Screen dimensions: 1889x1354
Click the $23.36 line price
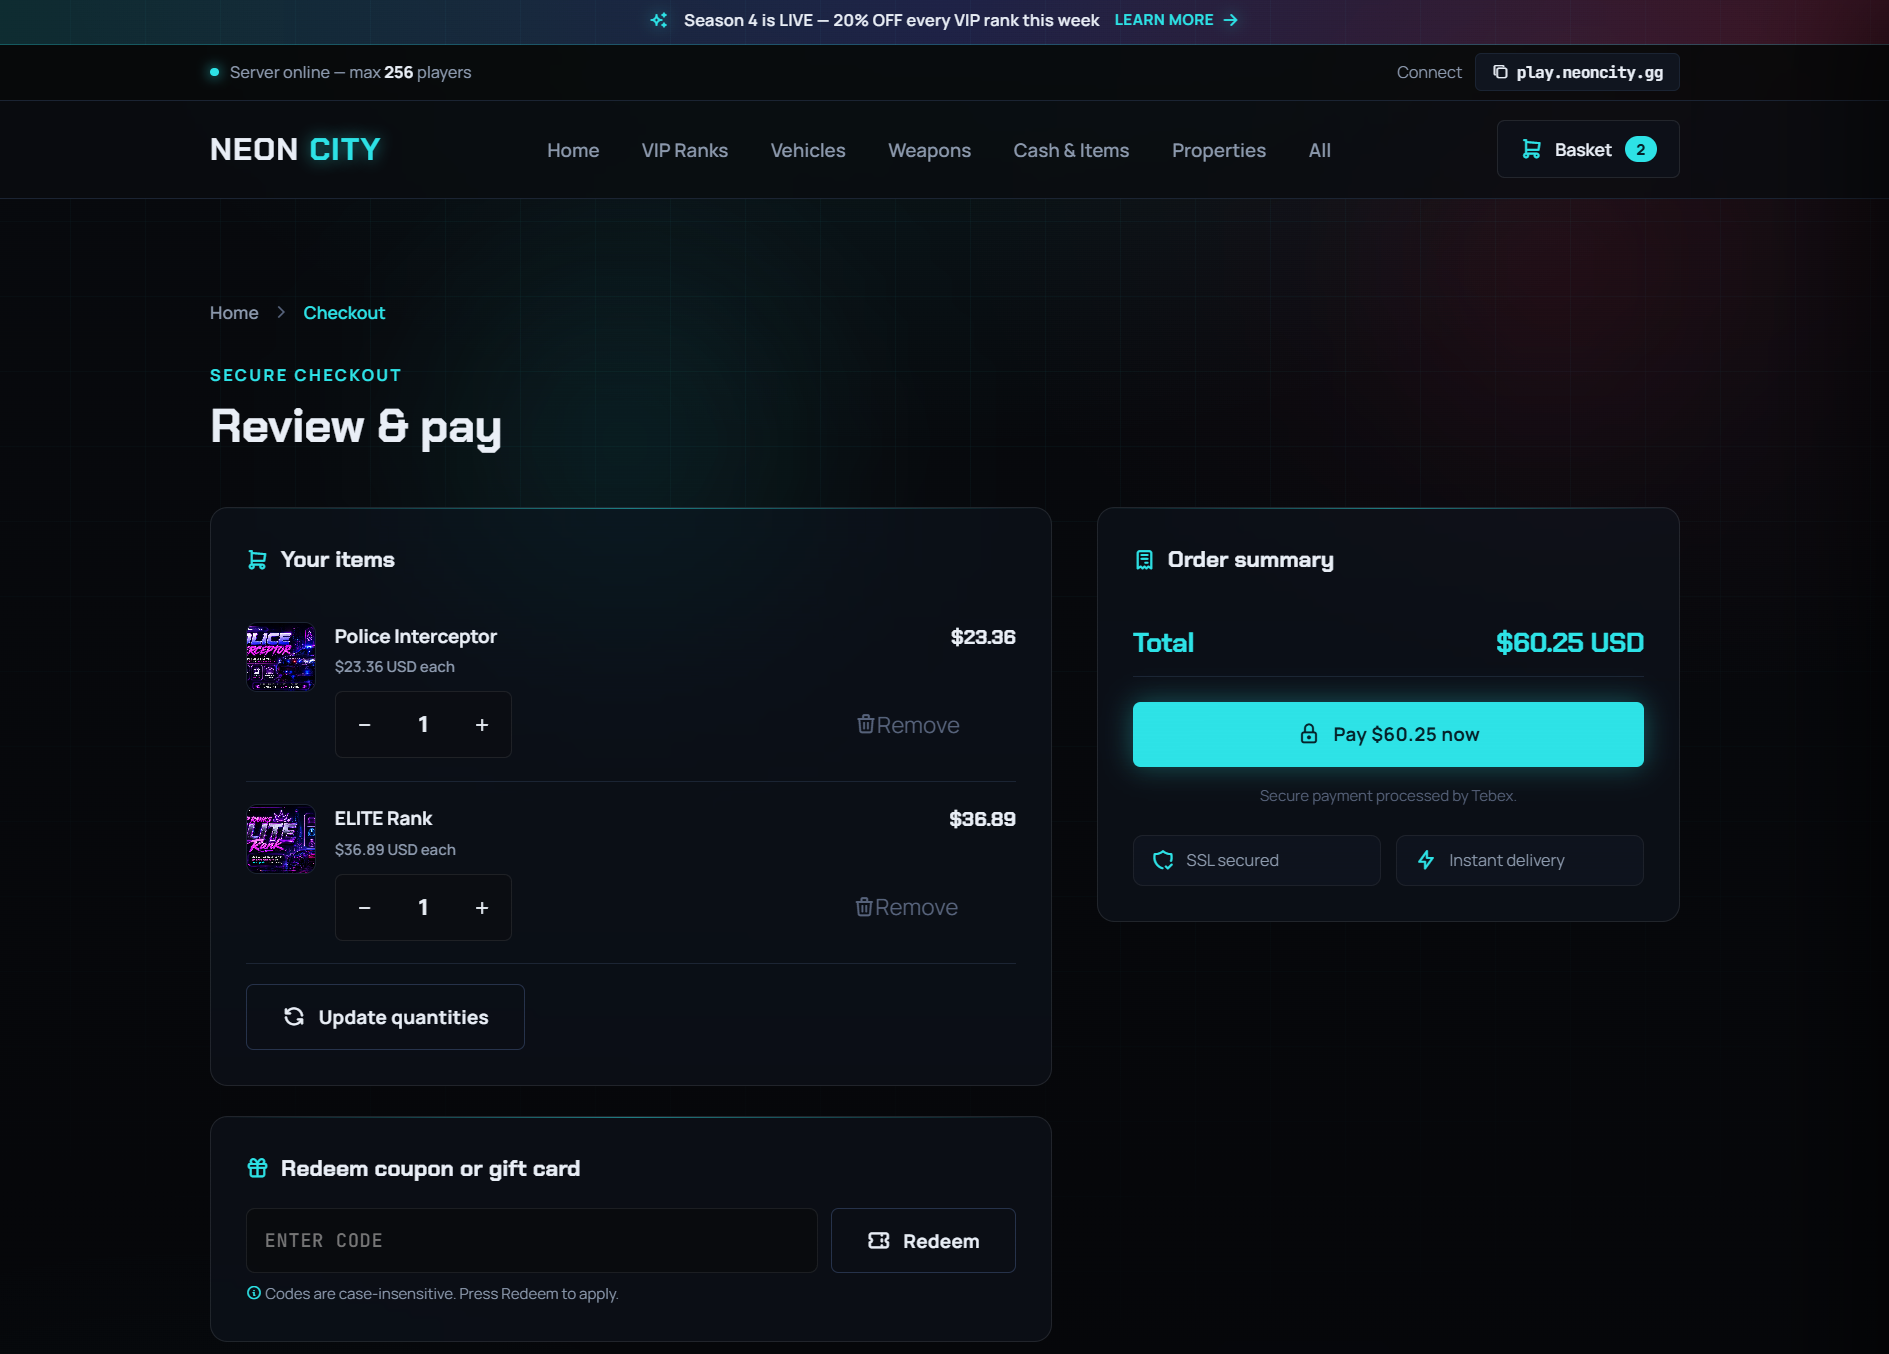pos(983,637)
